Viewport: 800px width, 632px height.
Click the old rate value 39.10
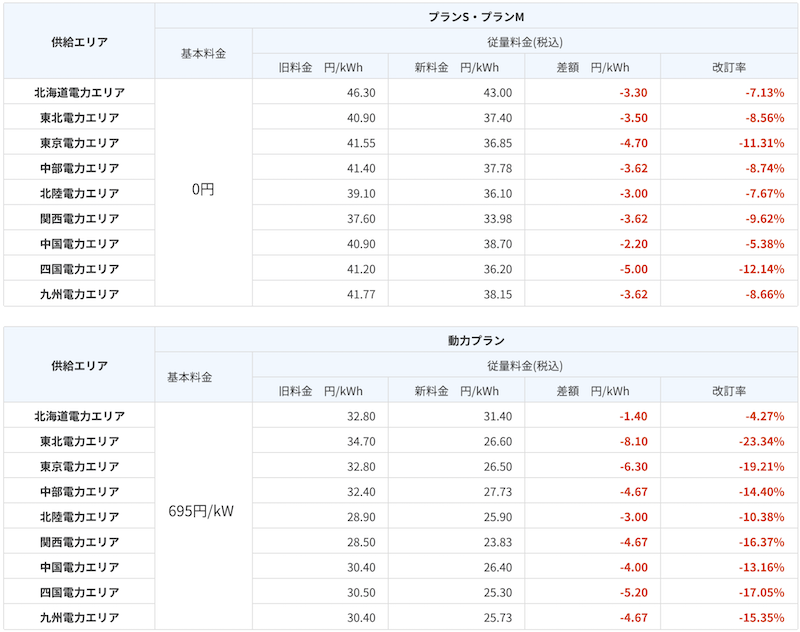click(x=361, y=194)
